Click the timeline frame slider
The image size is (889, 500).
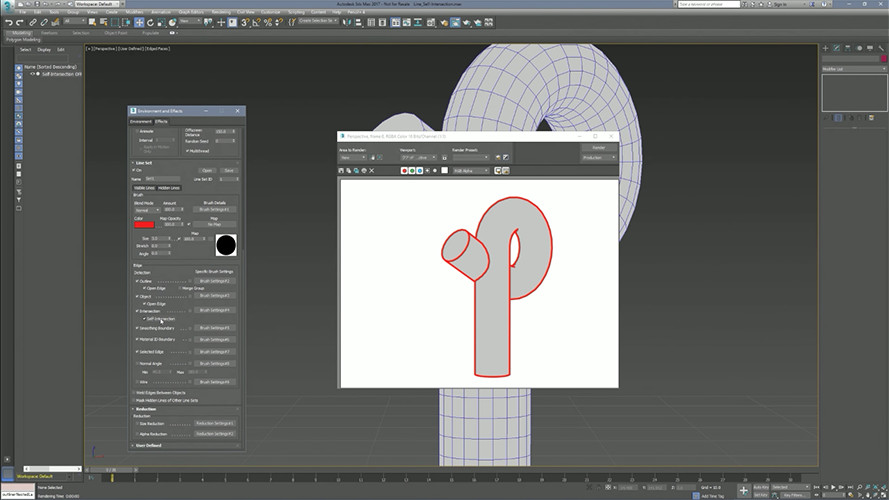pos(112,470)
